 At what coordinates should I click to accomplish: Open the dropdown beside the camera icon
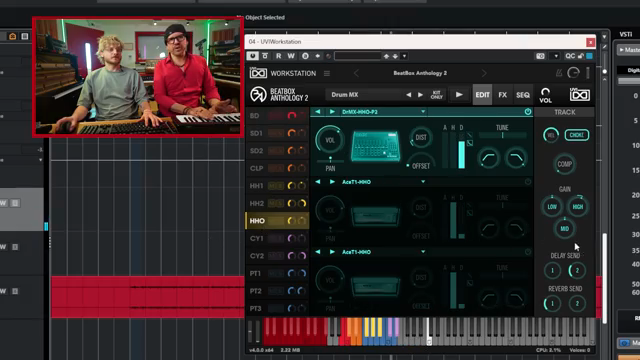pos(556,56)
